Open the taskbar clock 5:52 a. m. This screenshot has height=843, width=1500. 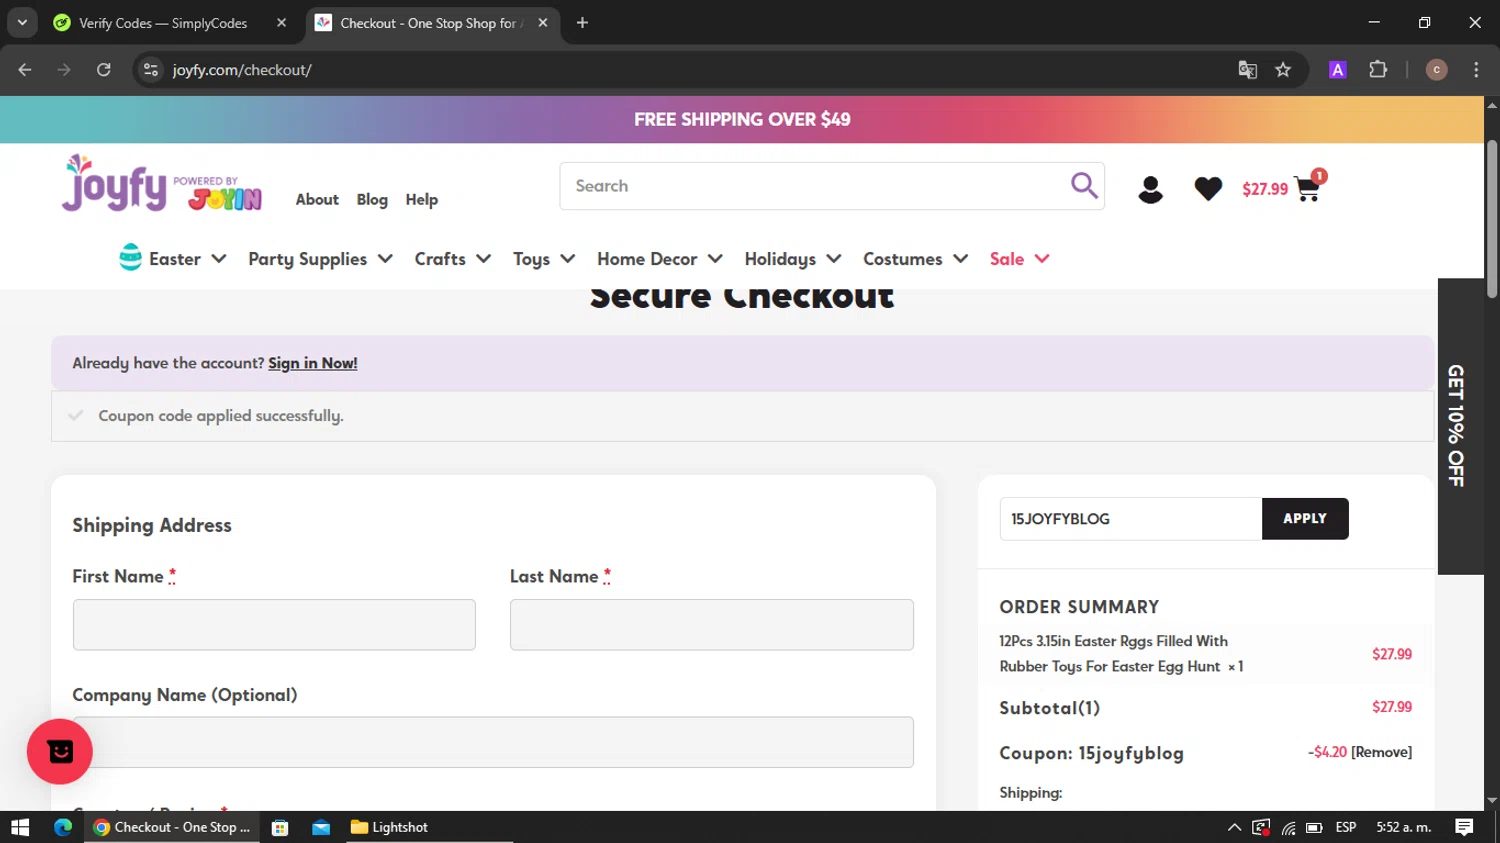1404,827
